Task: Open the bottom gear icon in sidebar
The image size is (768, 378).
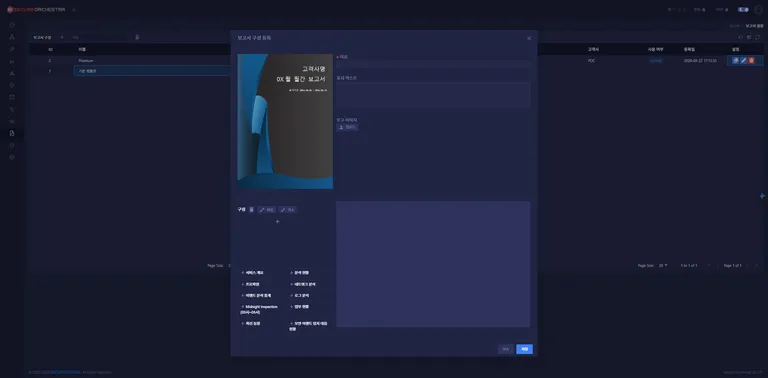Action: (12, 157)
